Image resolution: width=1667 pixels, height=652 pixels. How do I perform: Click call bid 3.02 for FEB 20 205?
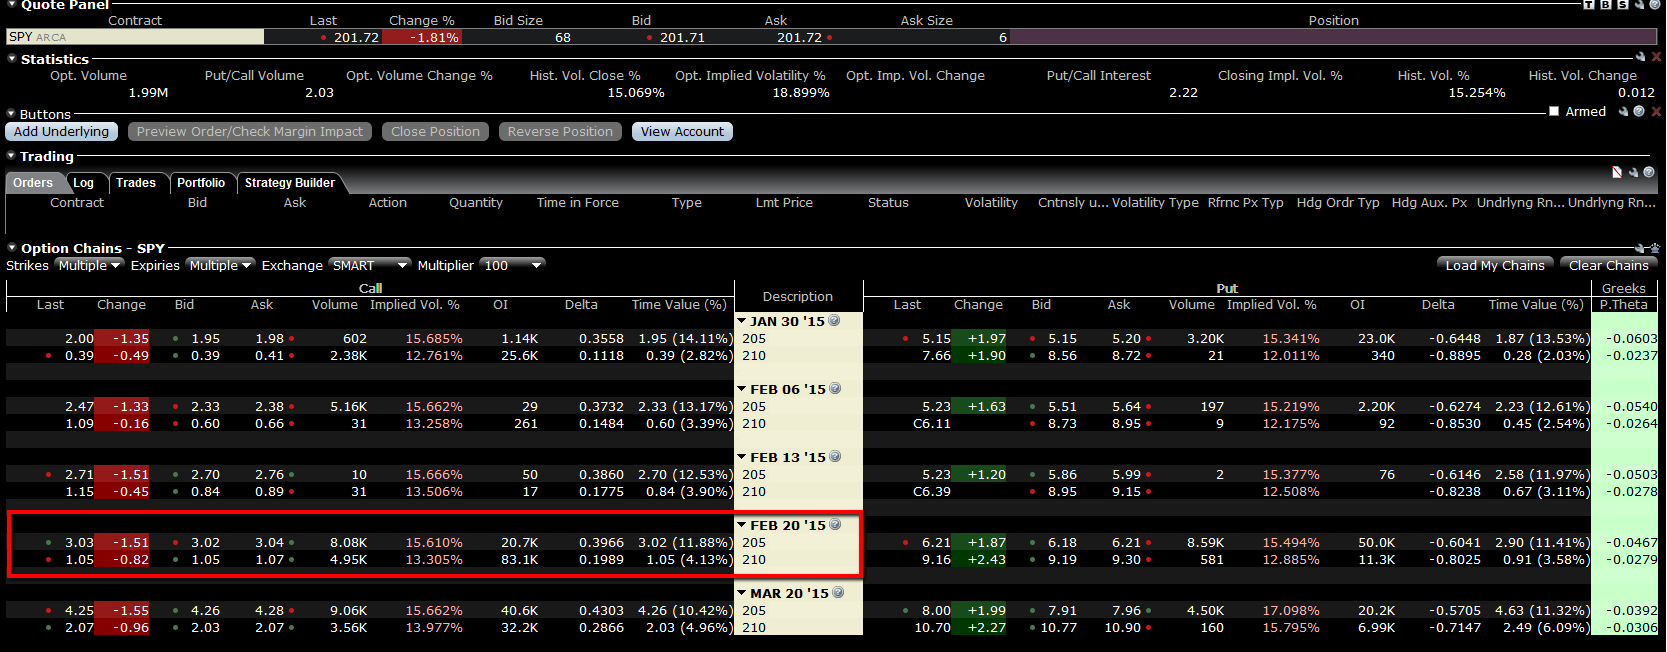pos(205,543)
